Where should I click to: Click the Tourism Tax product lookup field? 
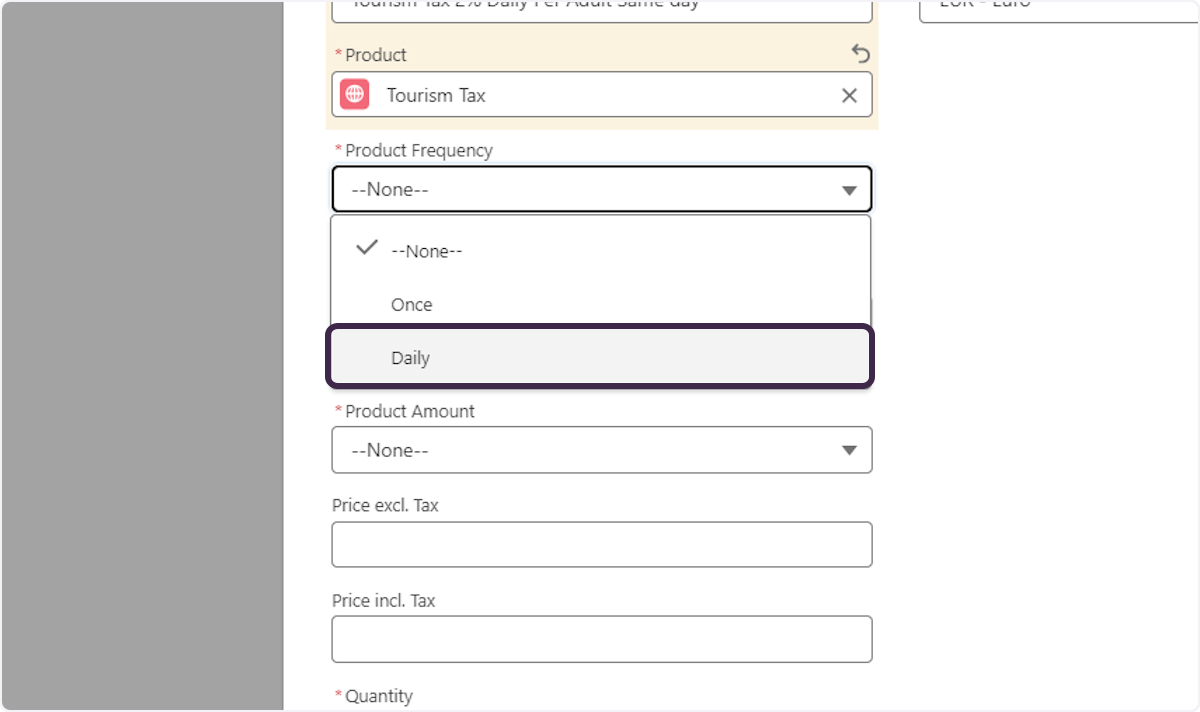(600, 95)
